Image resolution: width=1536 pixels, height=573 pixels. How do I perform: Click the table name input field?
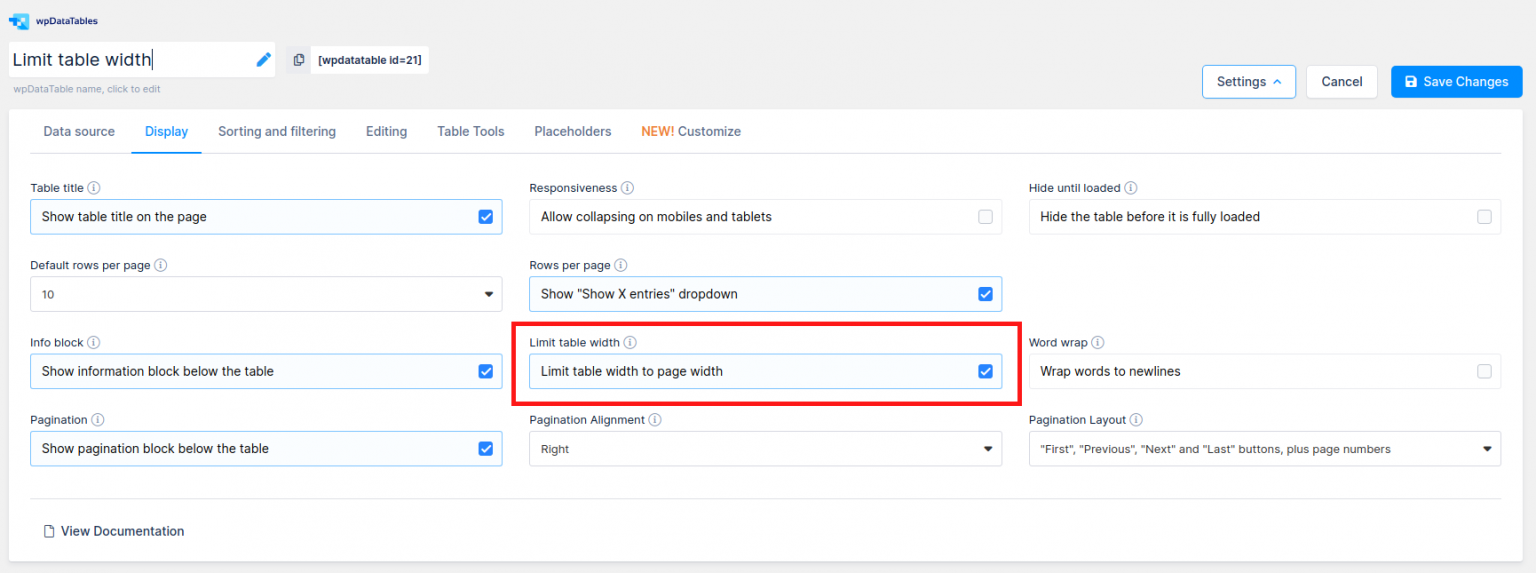130,60
